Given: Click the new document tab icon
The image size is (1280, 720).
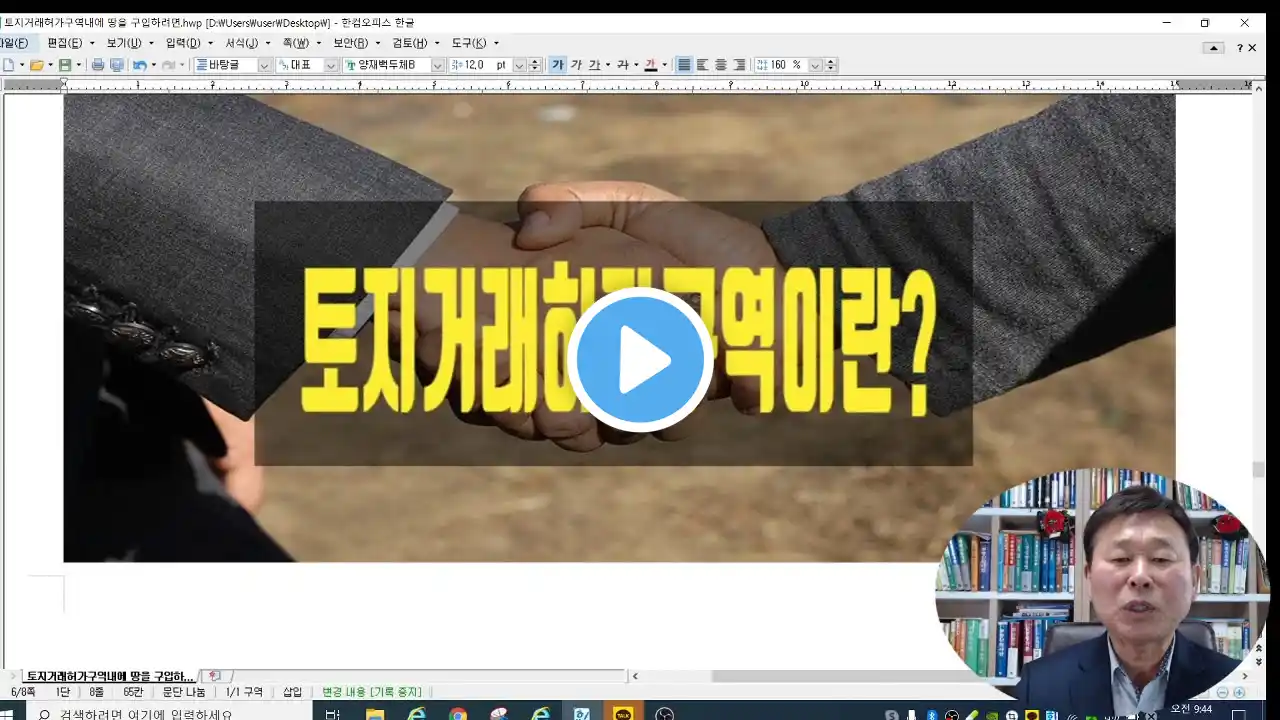Looking at the screenshot, I should 215,676.
